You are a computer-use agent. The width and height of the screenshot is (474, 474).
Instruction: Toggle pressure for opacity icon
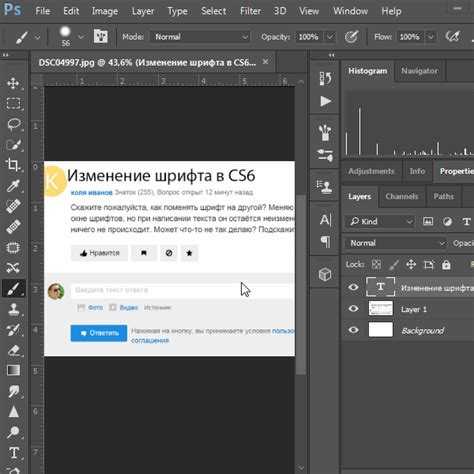351,36
